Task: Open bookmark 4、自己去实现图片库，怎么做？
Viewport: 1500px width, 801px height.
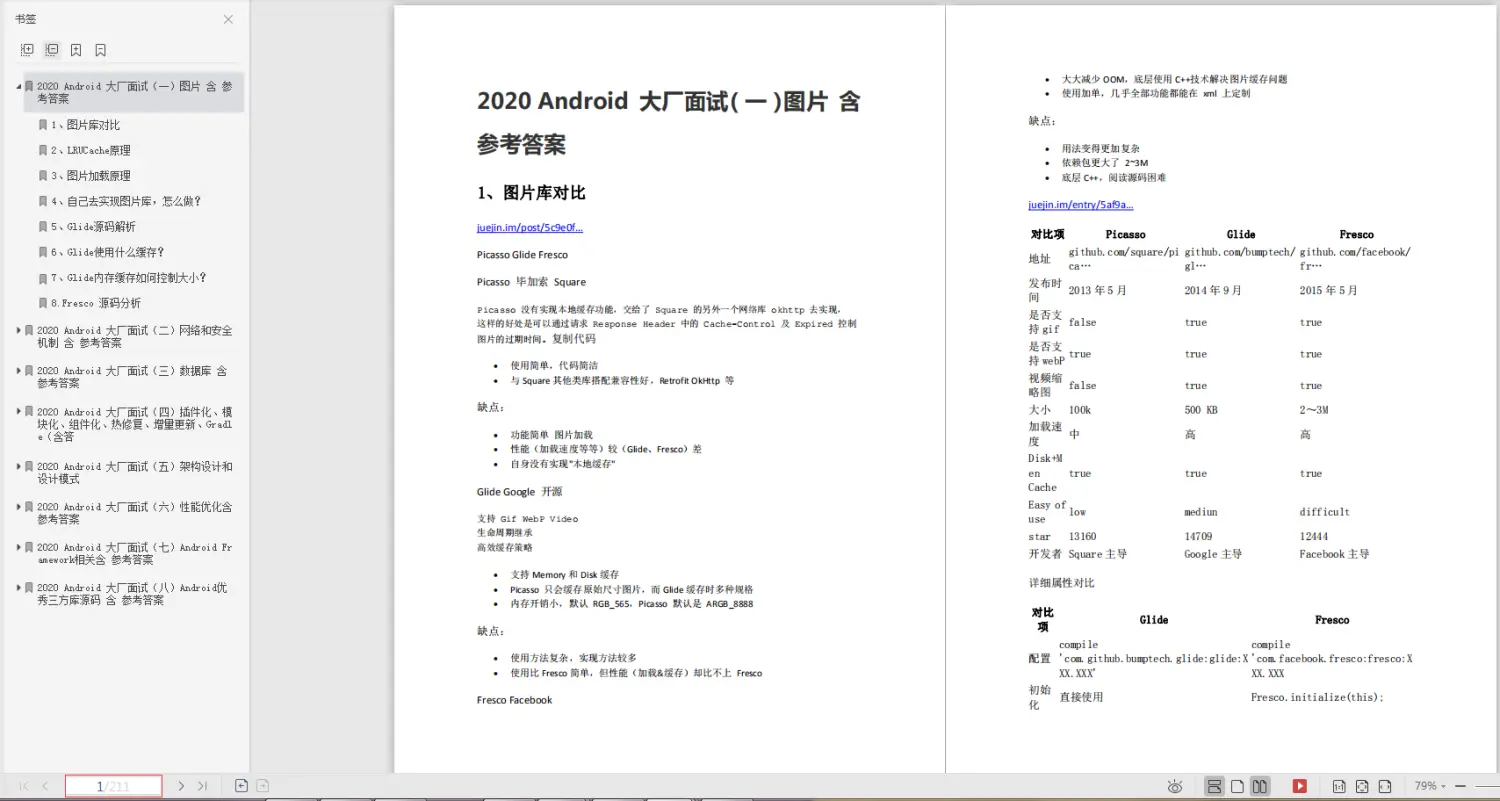Action: [126, 201]
